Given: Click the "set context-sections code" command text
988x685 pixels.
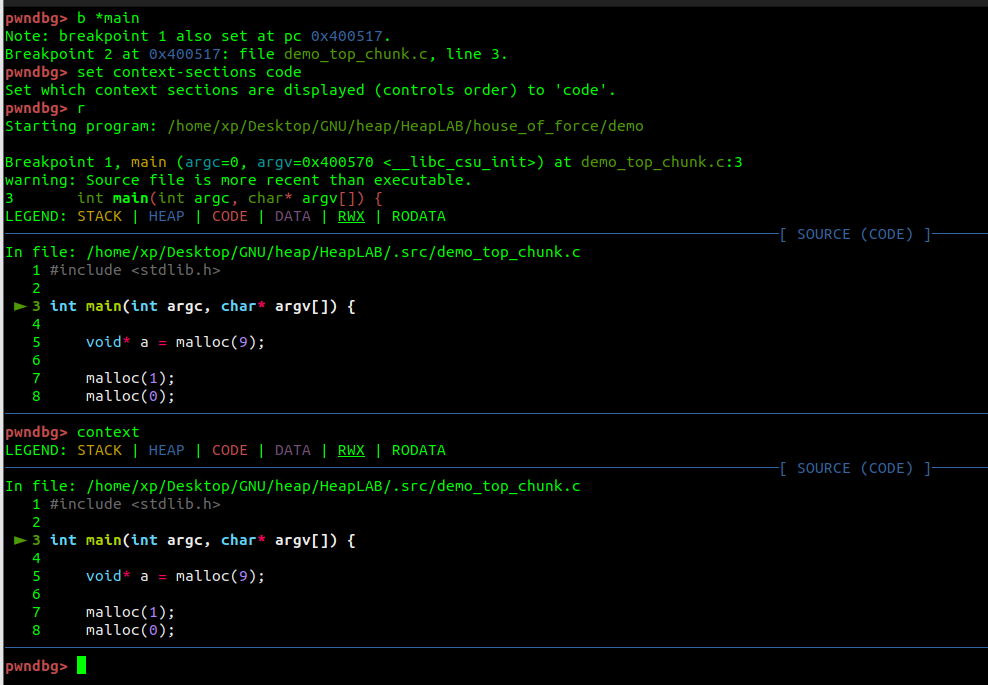Looking at the screenshot, I should pos(189,72).
